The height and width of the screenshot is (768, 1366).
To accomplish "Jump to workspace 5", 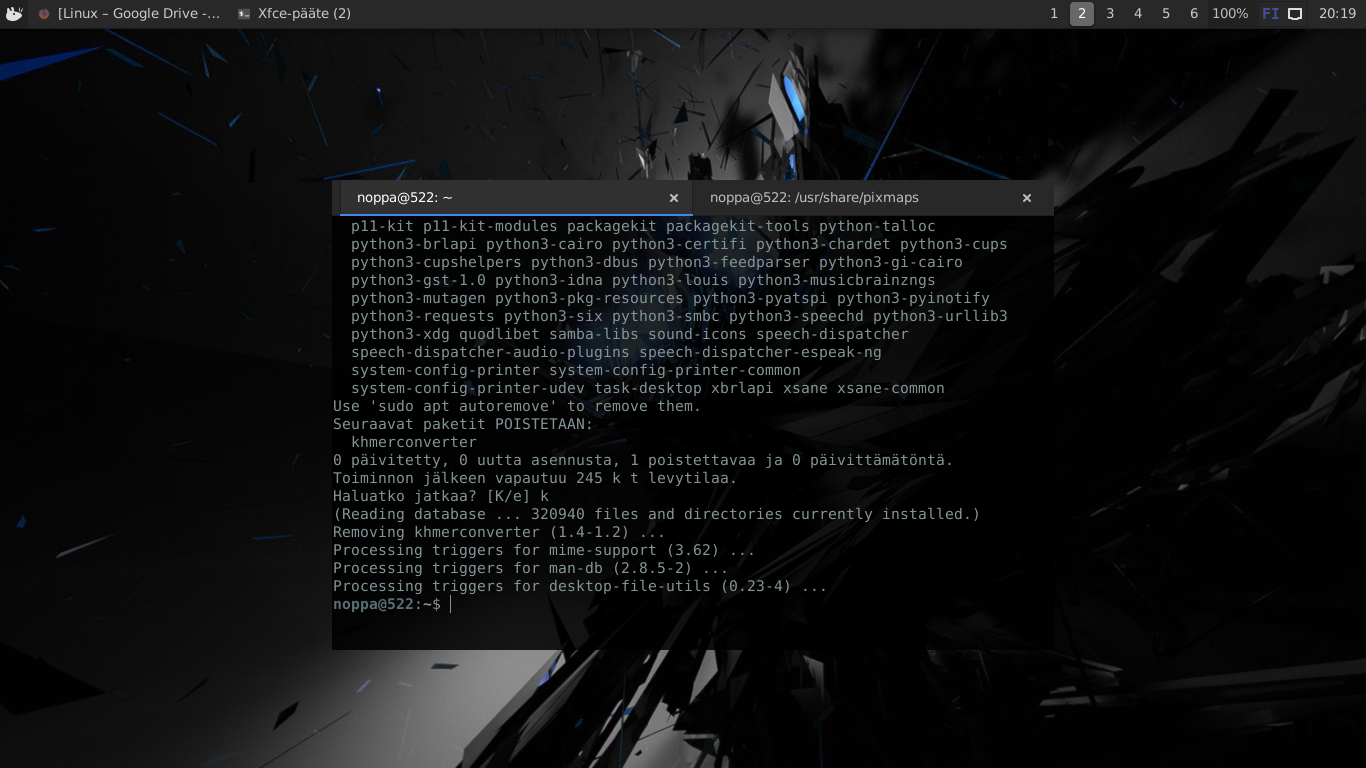I will pyautogui.click(x=1166, y=14).
